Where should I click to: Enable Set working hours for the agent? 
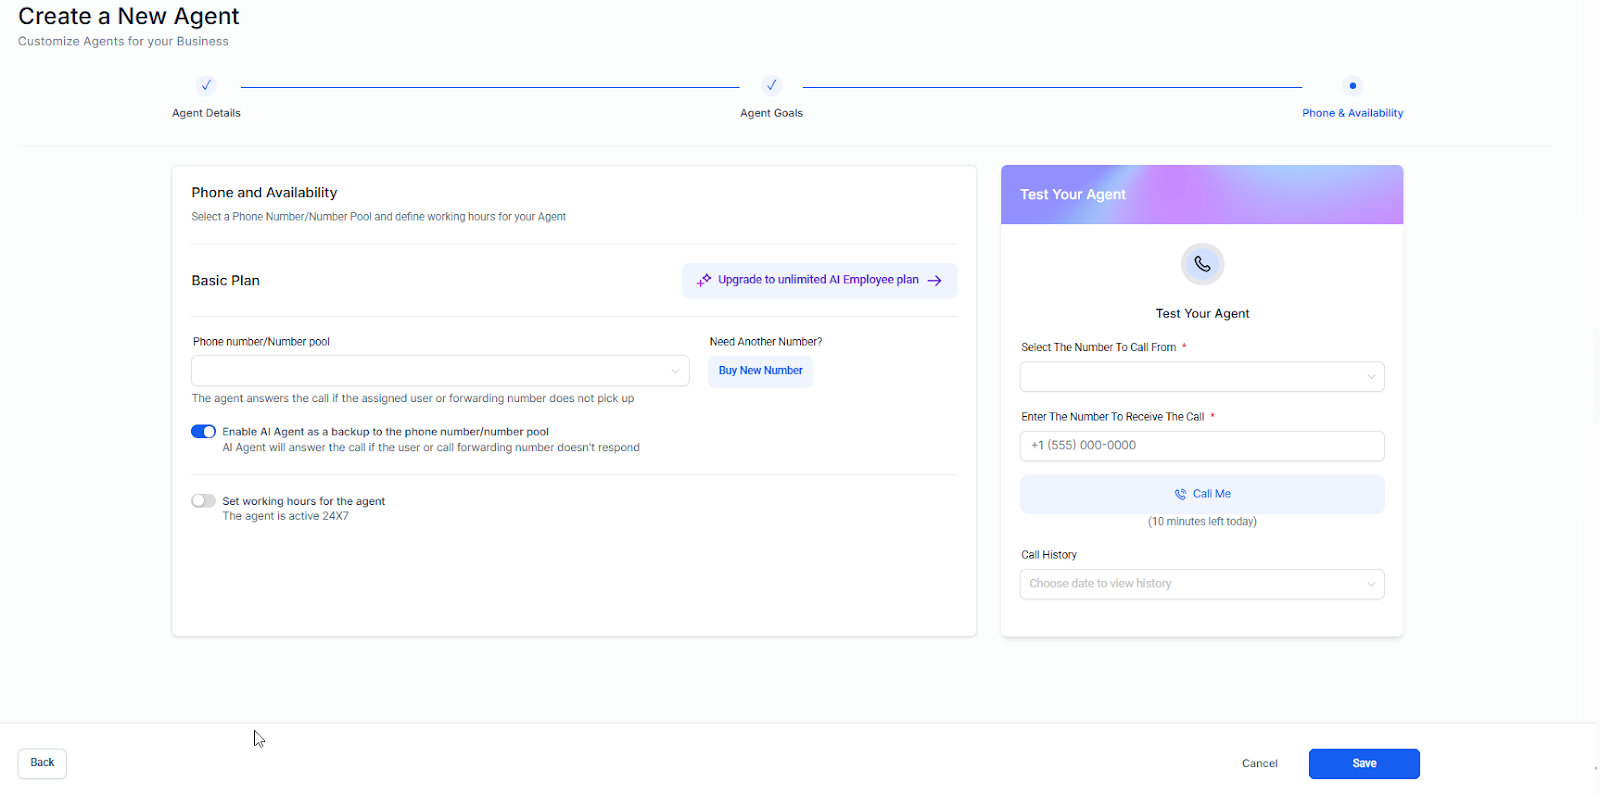pos(203,501)
